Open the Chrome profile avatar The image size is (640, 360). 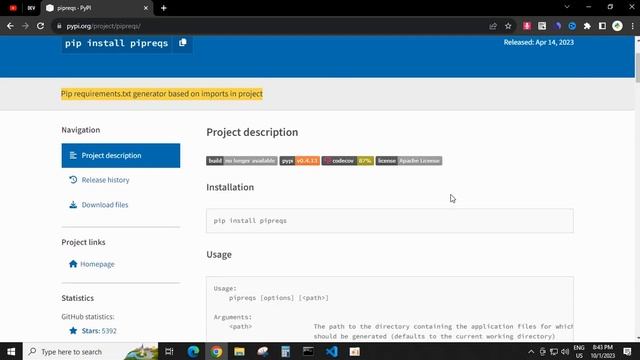point(617,26)
